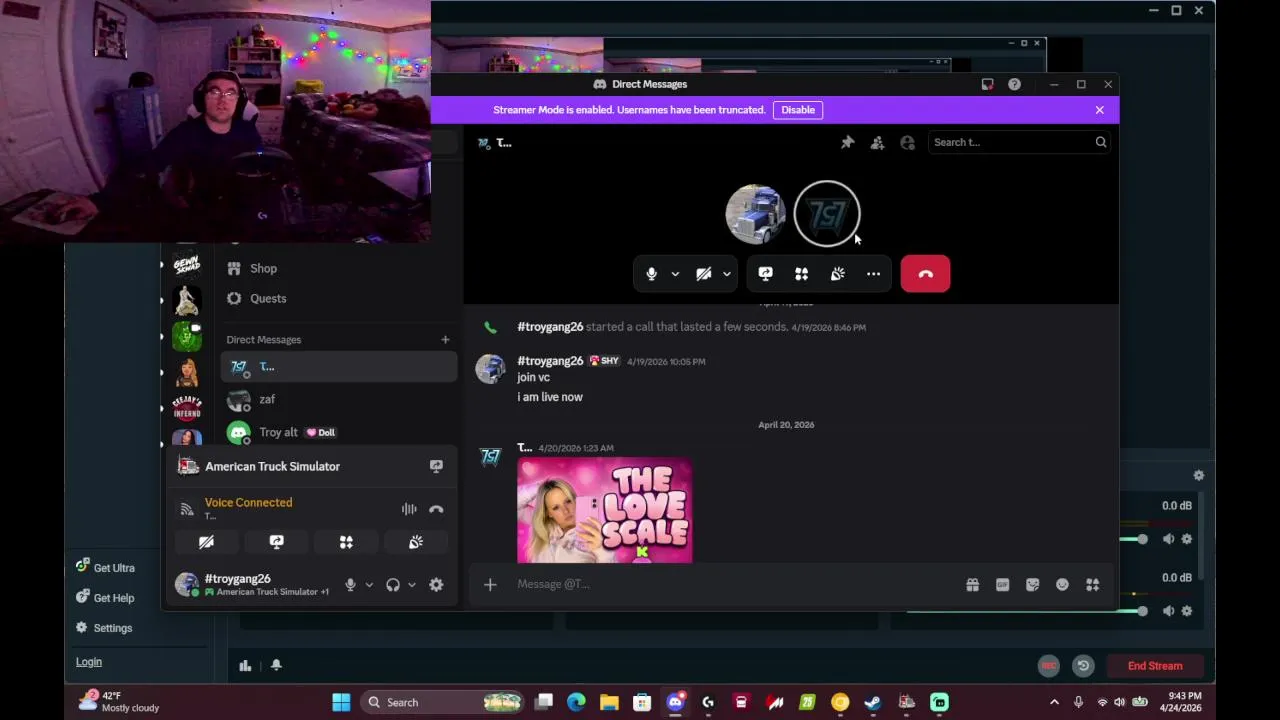Image resolution: width=1280 pixels, height=720 pixels.
Task: Launch activity from voice panel
Action: [x=346, y=542]
